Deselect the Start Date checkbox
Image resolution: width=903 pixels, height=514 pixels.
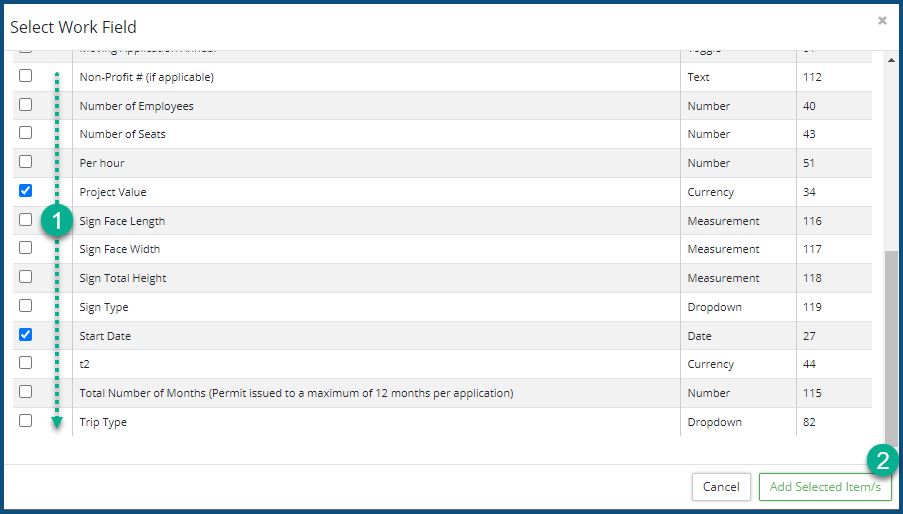26,335
